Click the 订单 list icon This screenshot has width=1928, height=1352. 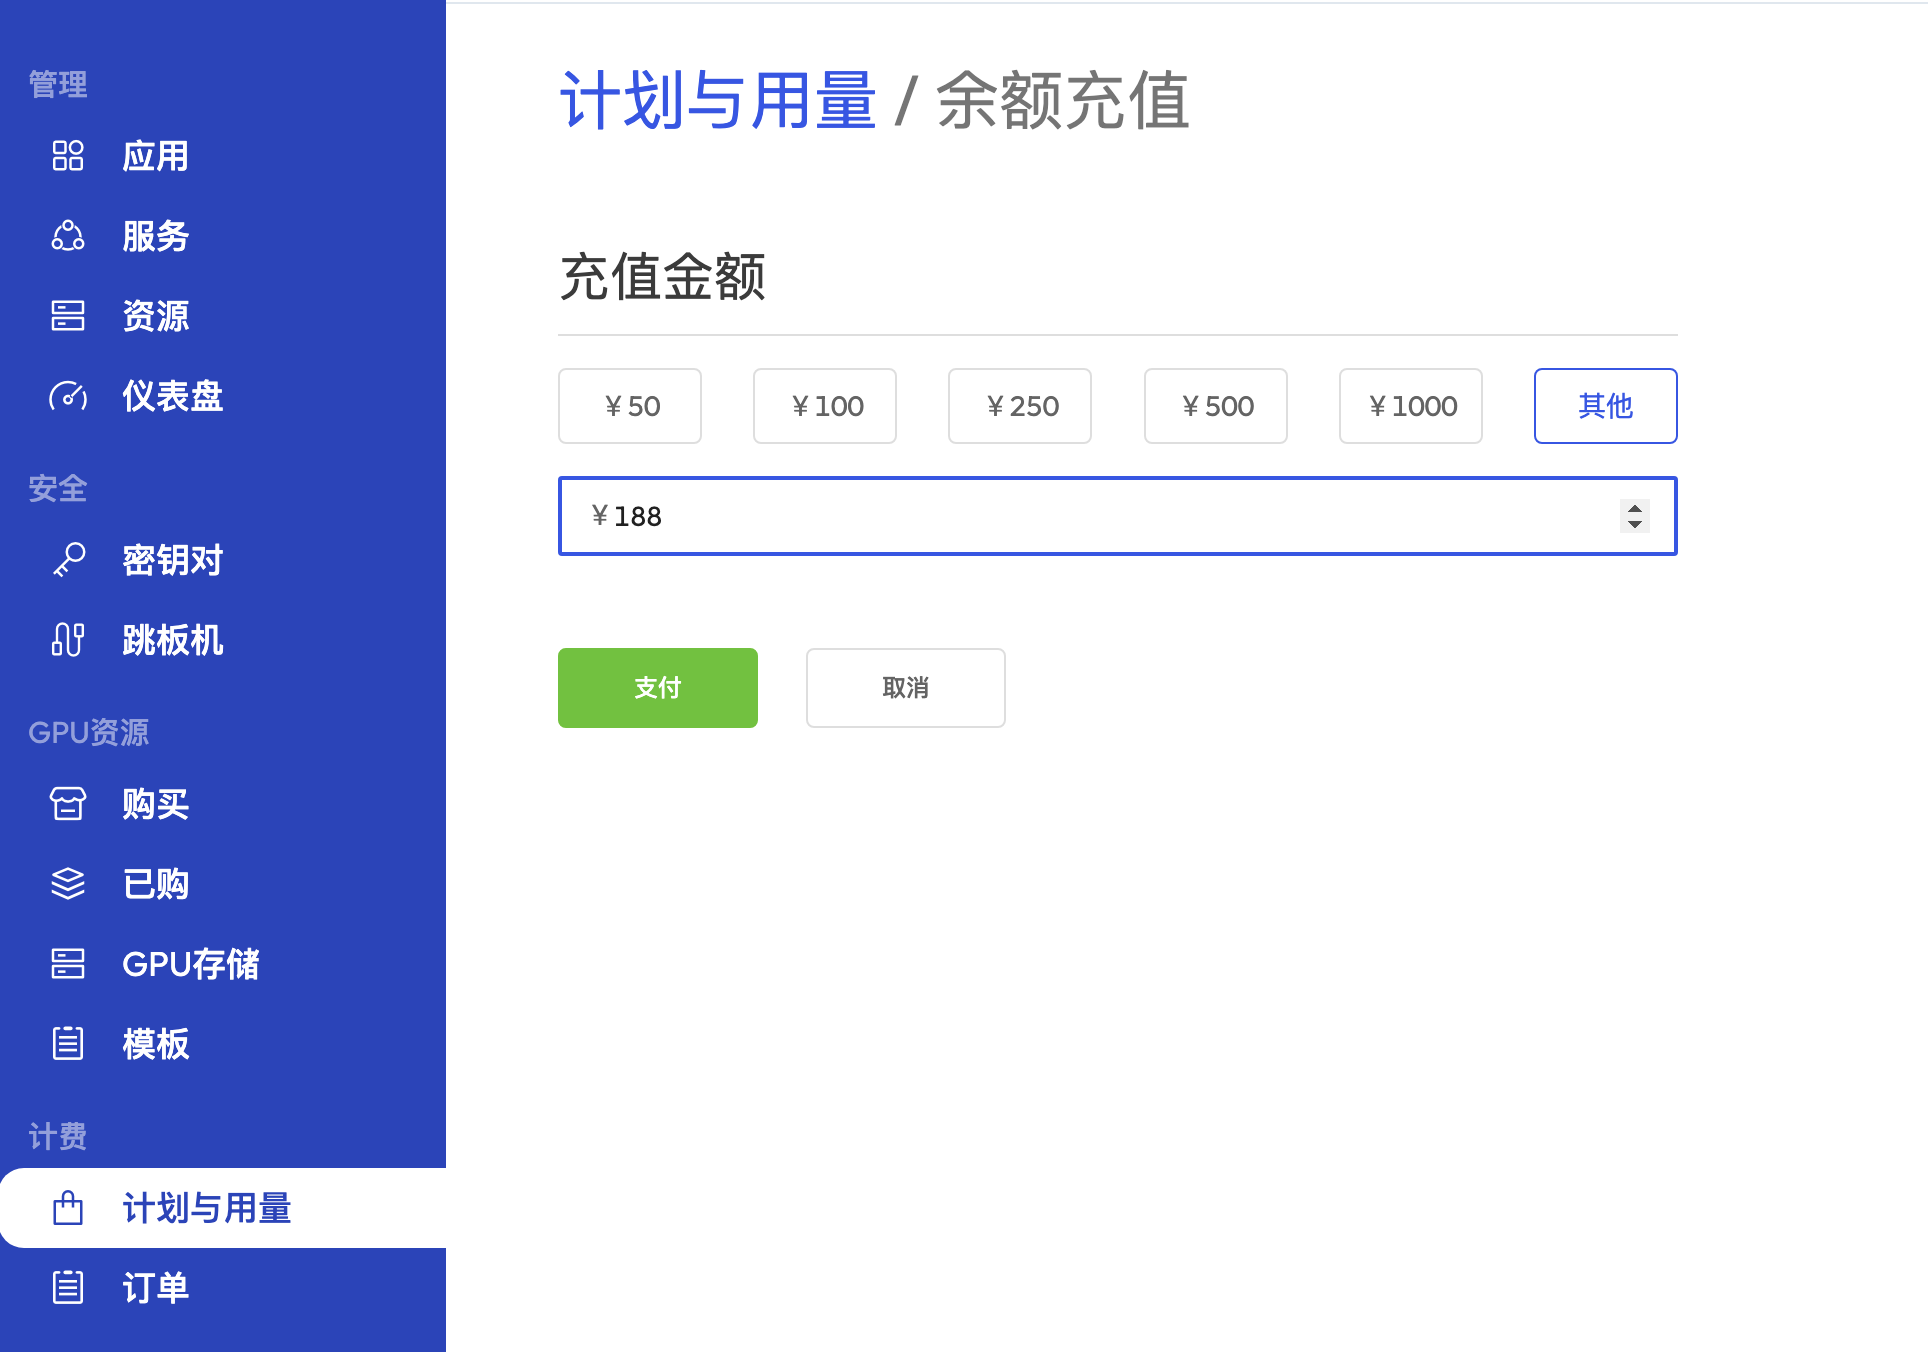coord(68,1288)
